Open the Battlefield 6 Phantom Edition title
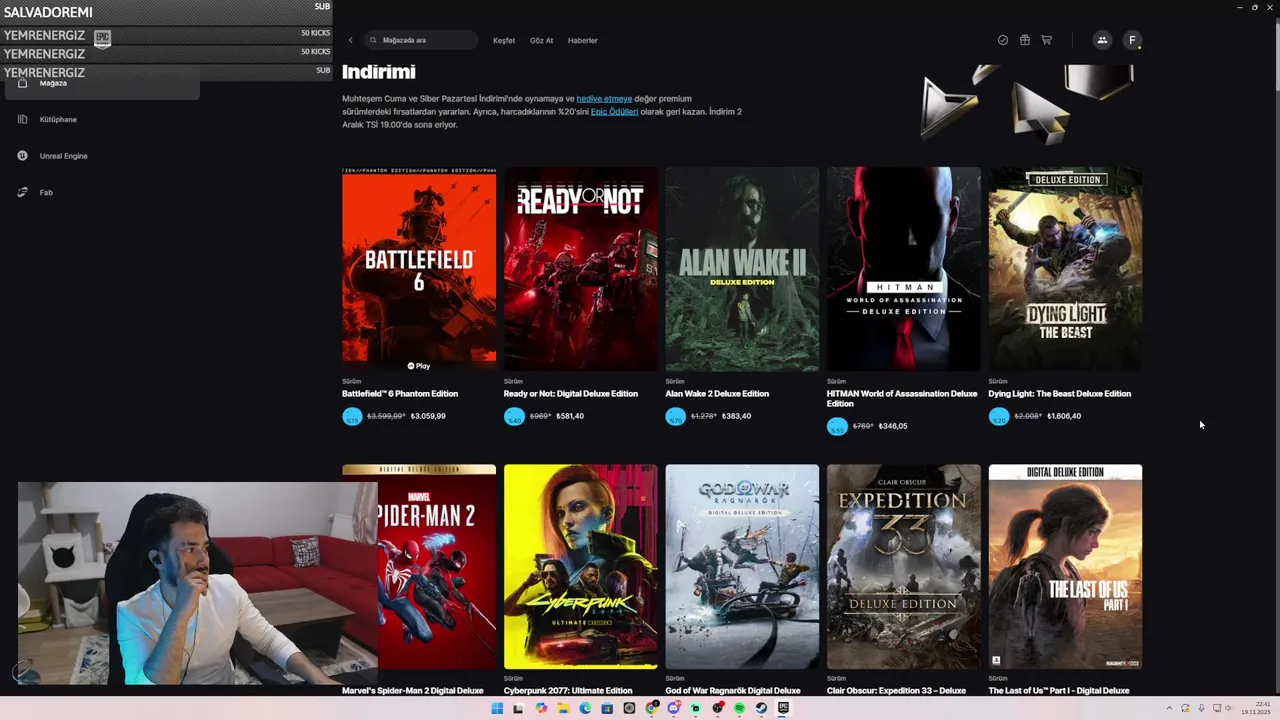Viewport: 1280px width, 720px height. click(400, 393)
